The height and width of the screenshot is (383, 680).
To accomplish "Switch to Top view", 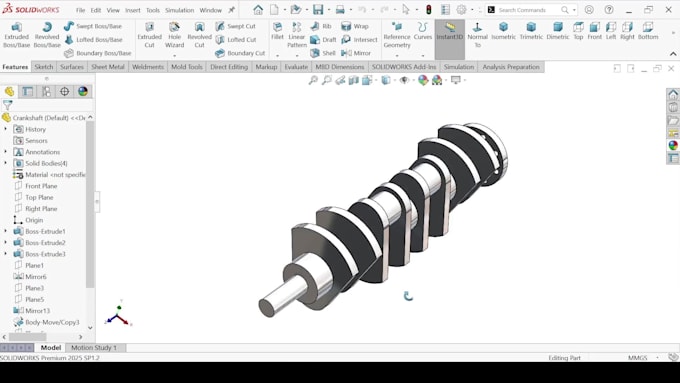I will point(579,31).
